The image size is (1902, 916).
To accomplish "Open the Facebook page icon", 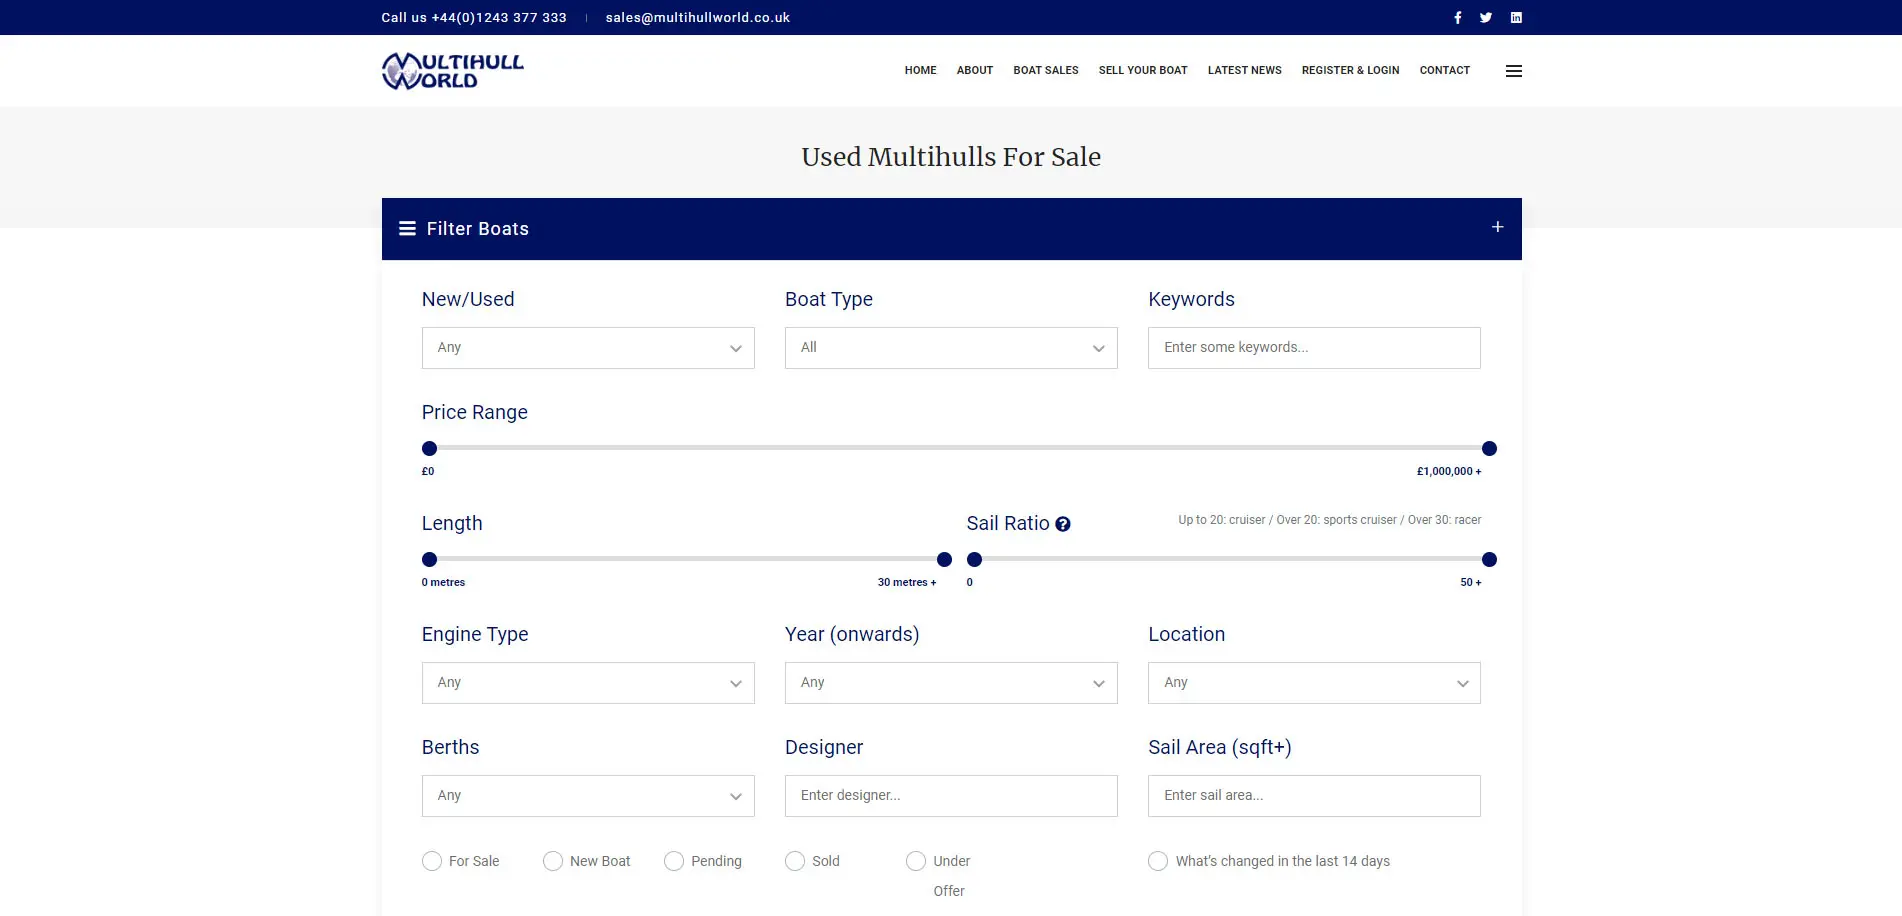I will pyautogui.click(x=1457, y=18).
